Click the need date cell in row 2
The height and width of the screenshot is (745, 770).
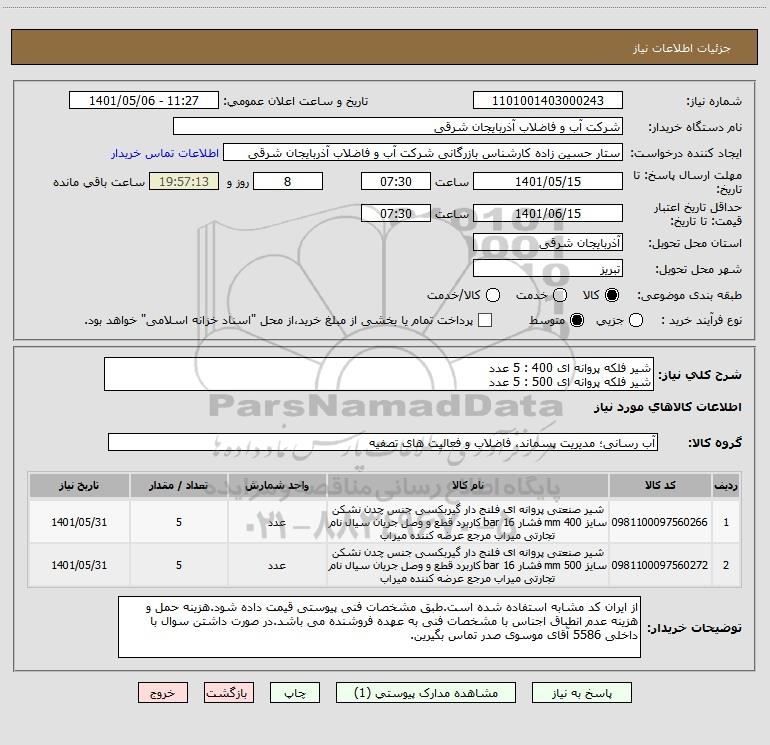[x=79, y=565]
